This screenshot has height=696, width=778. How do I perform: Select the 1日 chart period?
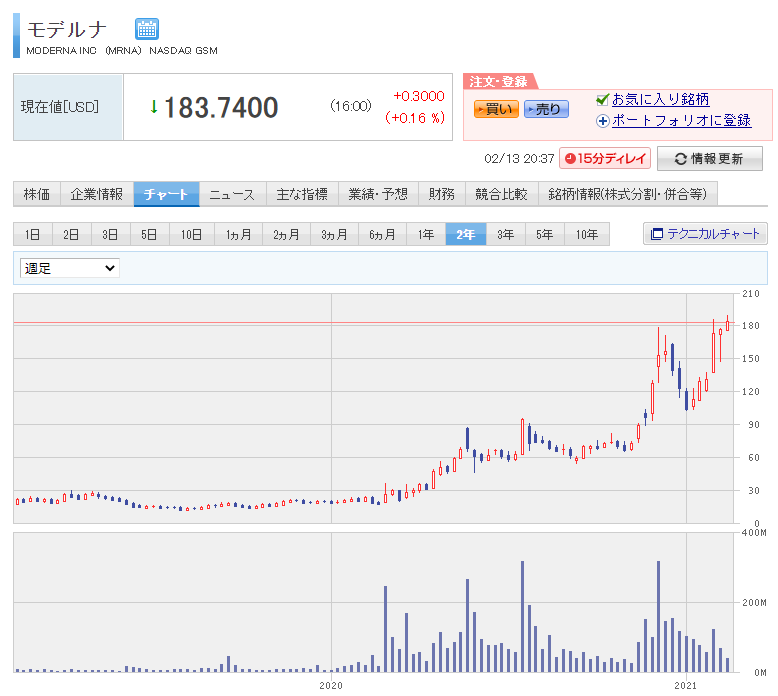click(x=33, y=234)
